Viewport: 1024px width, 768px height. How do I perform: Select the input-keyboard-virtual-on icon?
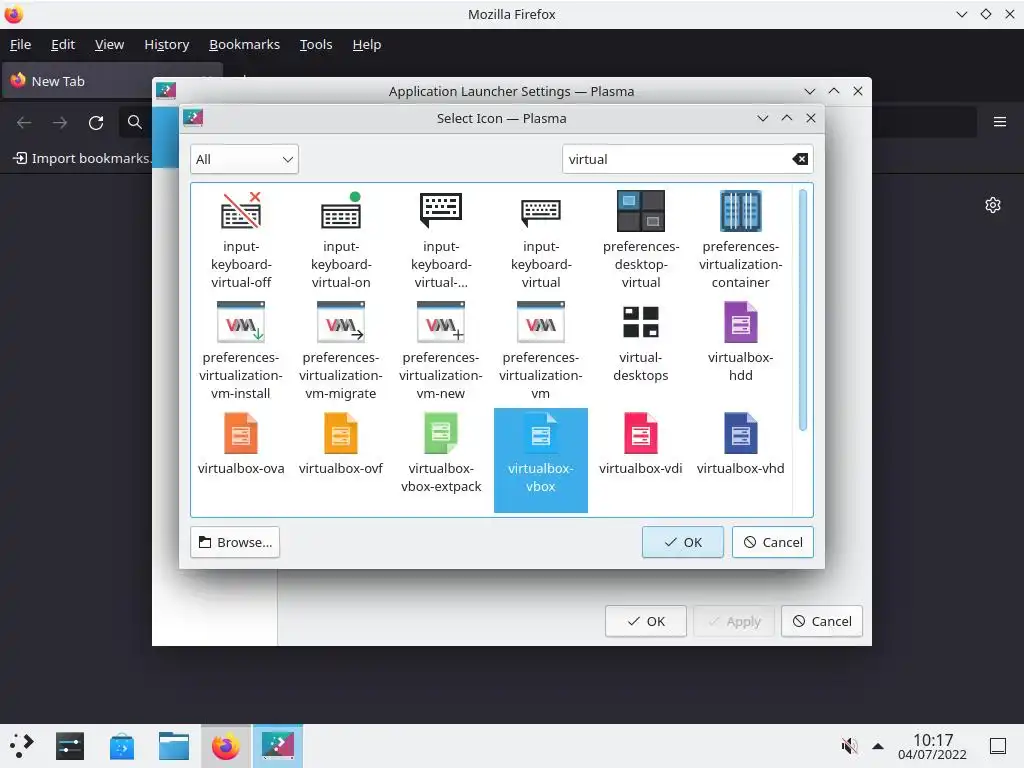tap(341, 239)
